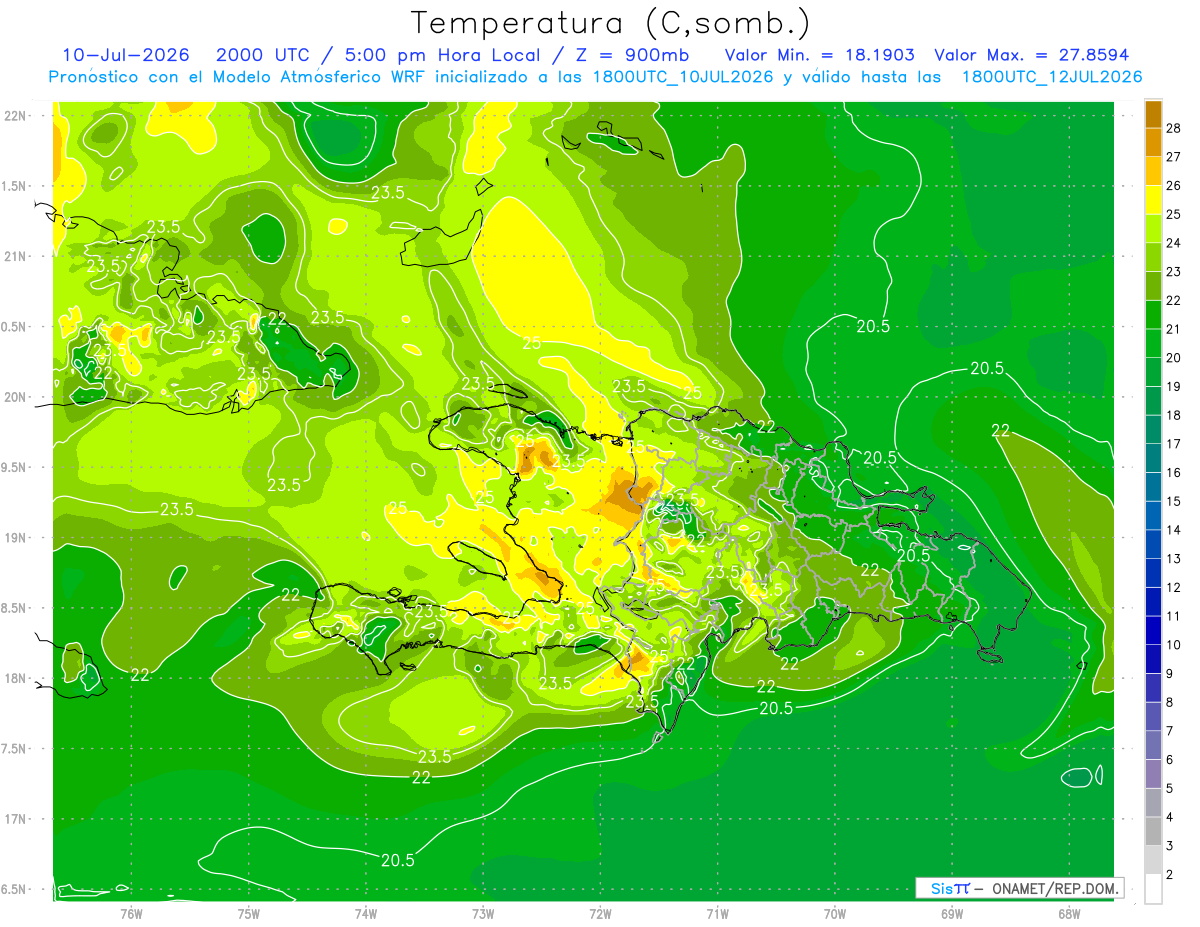Click the title 'Temperatura (C,somb.)'
The height and width of the screenshot is (927, 1200).
coord(610,23)
